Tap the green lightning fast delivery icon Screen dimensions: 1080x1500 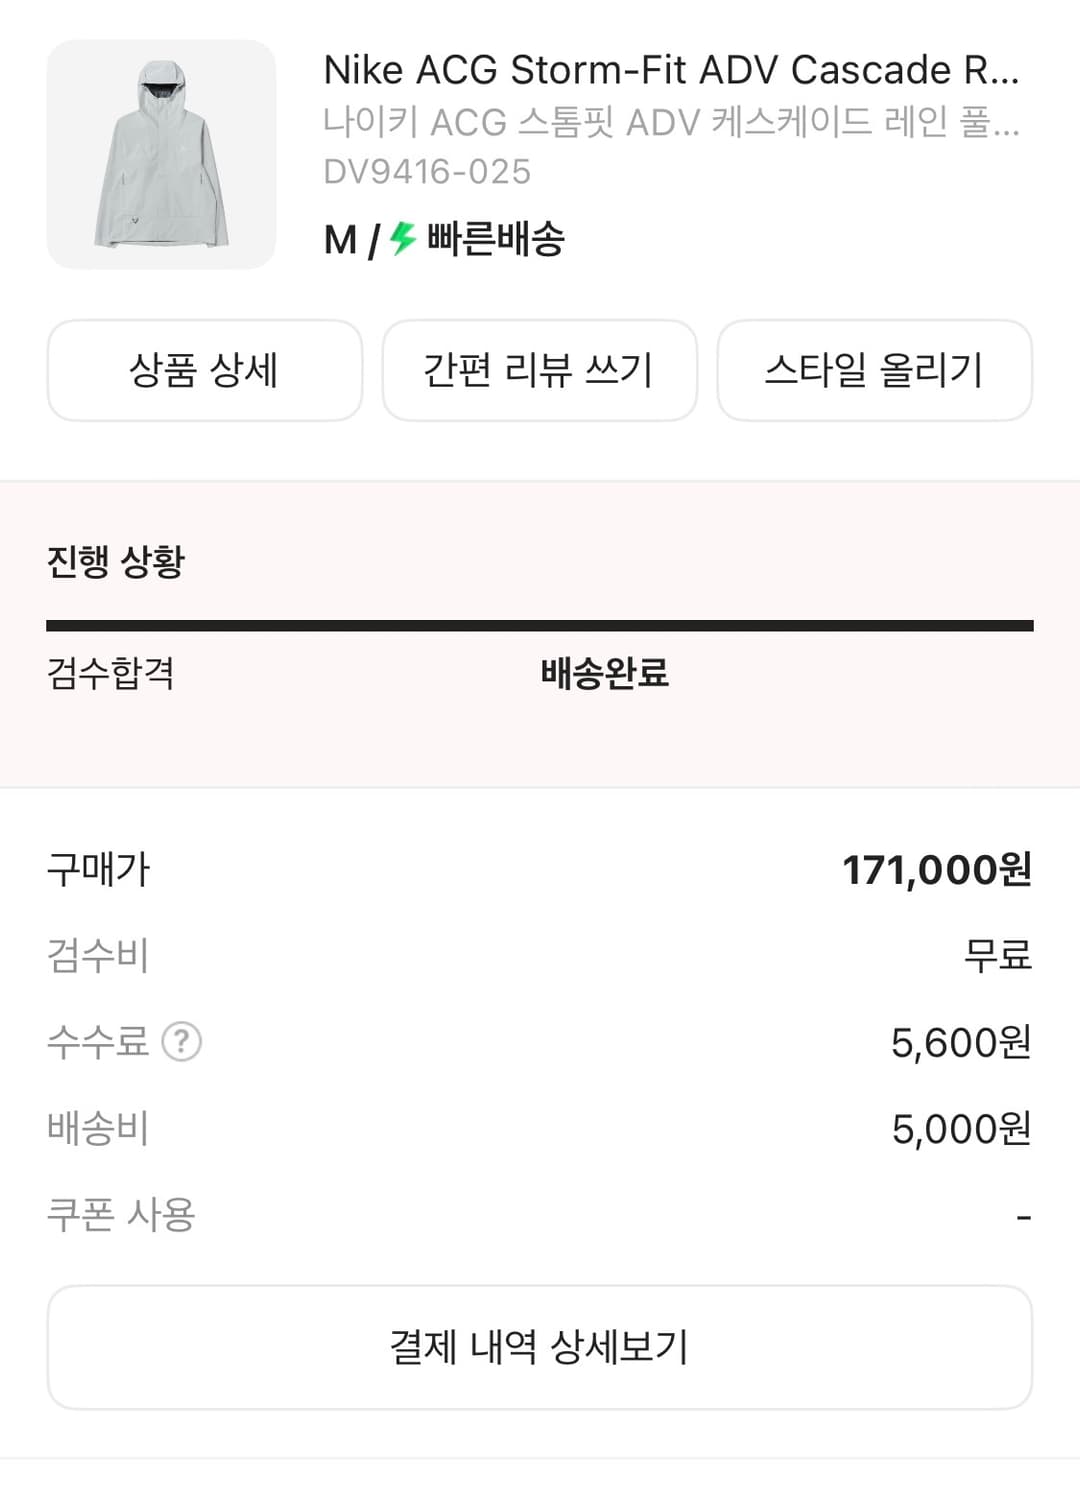402,238
